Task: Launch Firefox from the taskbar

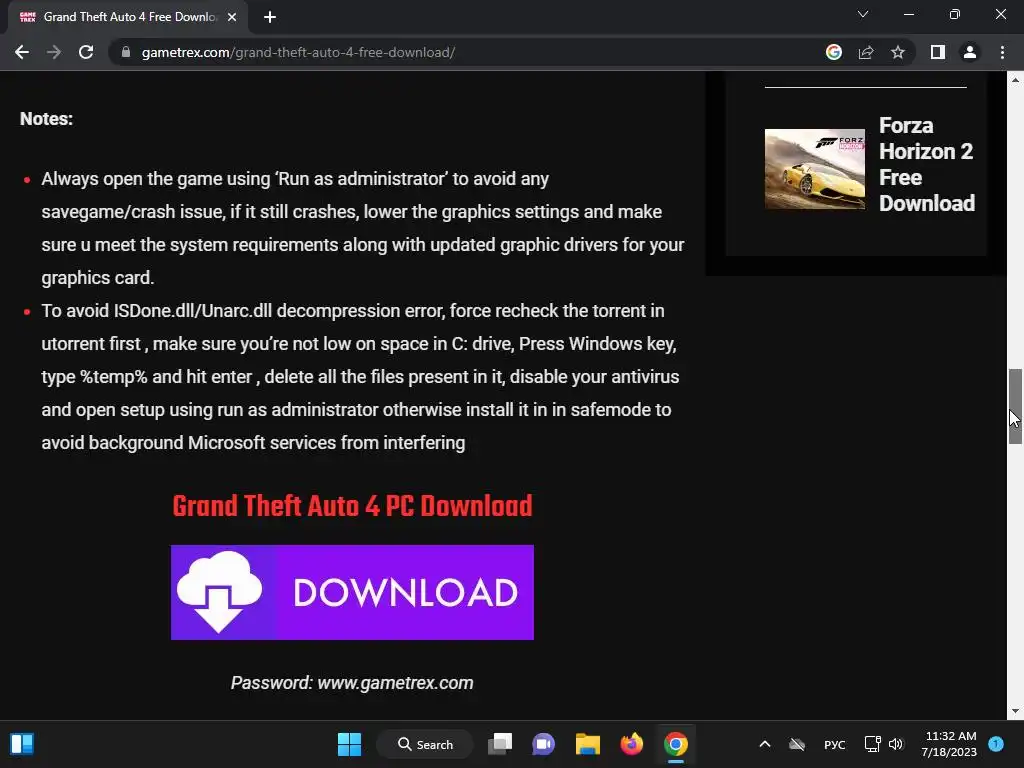Action: point(632,744)
